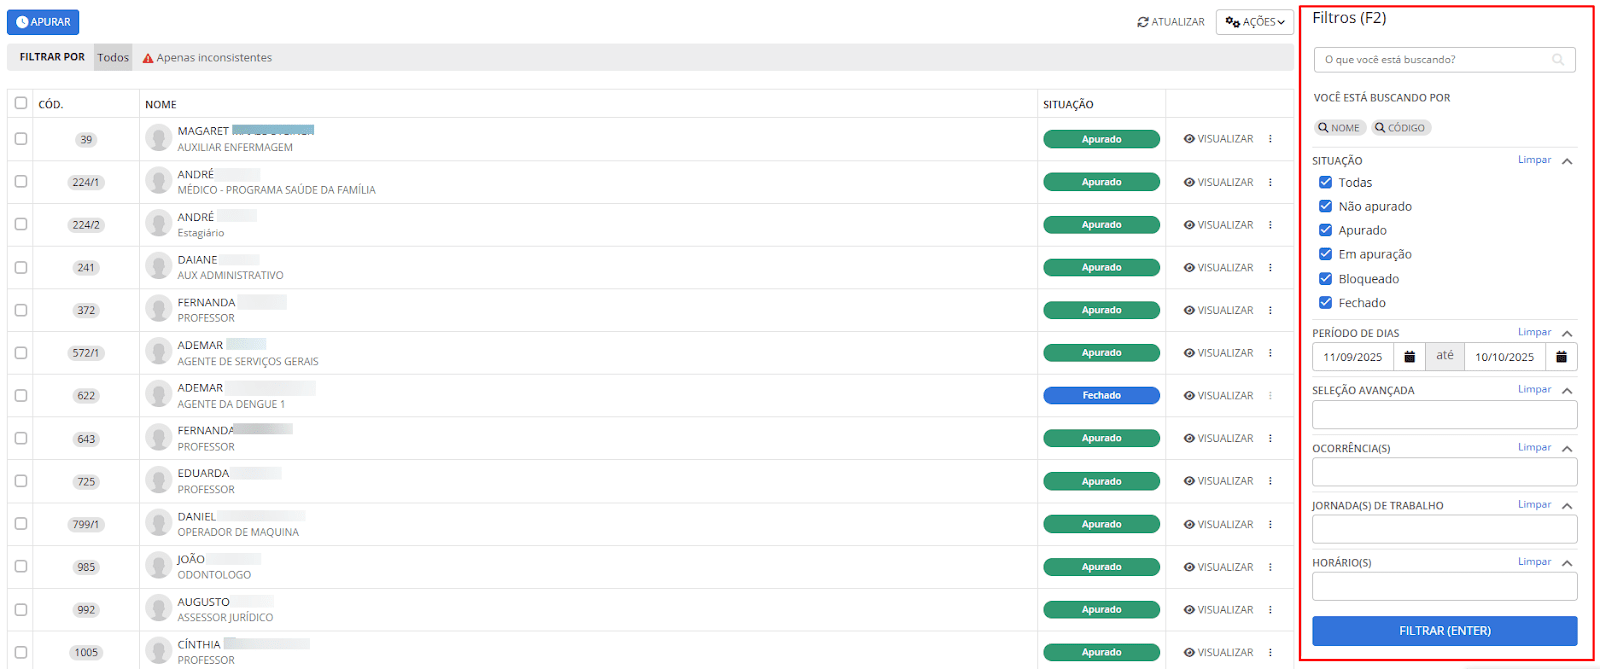Click avatar icon of João Odontologo

point(158,566)
